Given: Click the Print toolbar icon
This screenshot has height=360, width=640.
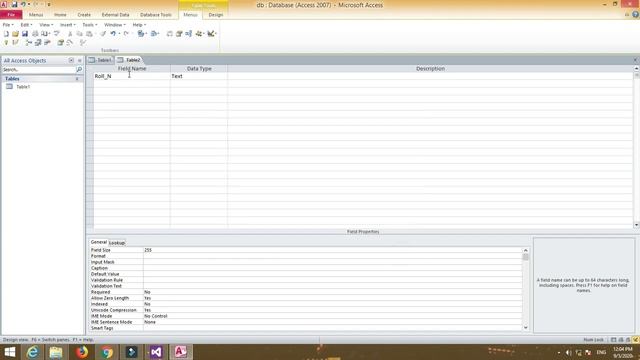Looking at the screenshot, I should 35,34.
